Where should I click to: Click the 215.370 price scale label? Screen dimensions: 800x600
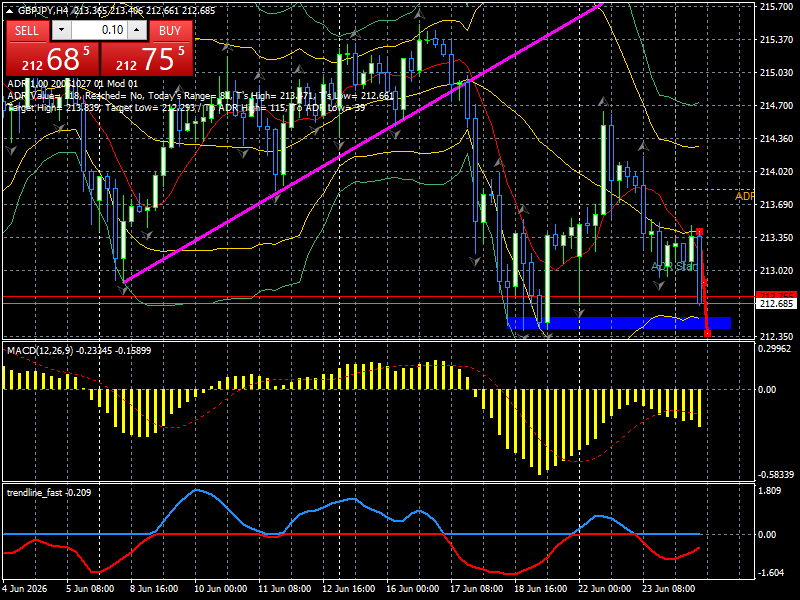776,40
